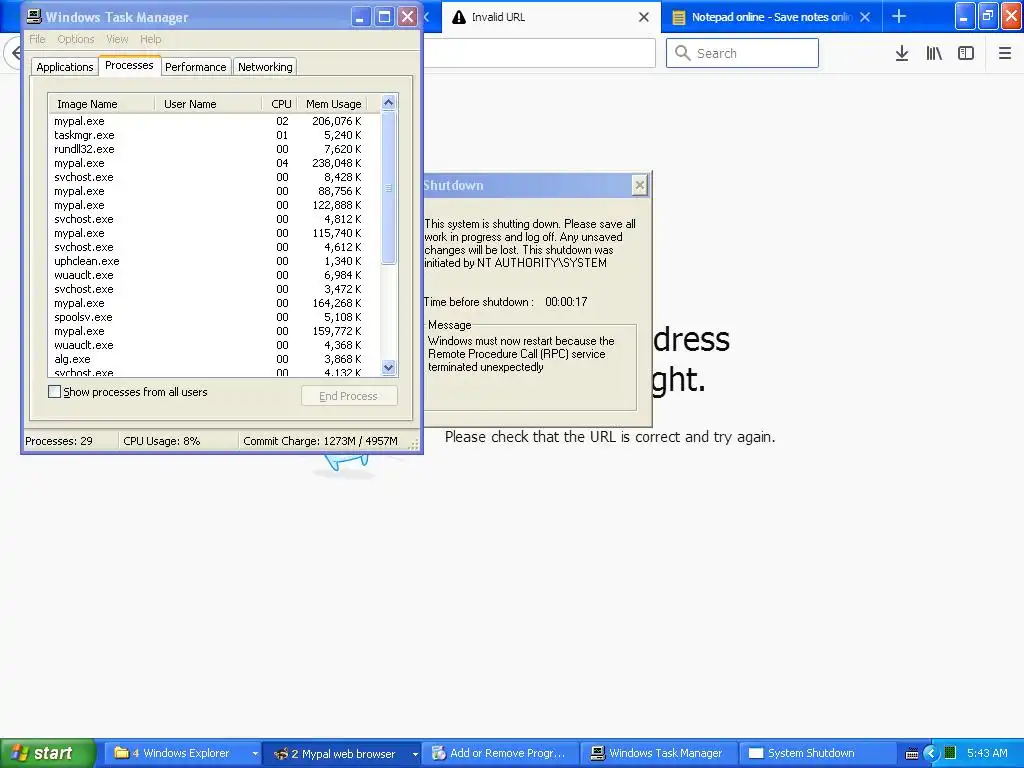Image resolution: width=1024 pixels, height=768 pixels.
Task: Sort by CPU column header
Action: (x=280, y=104)
